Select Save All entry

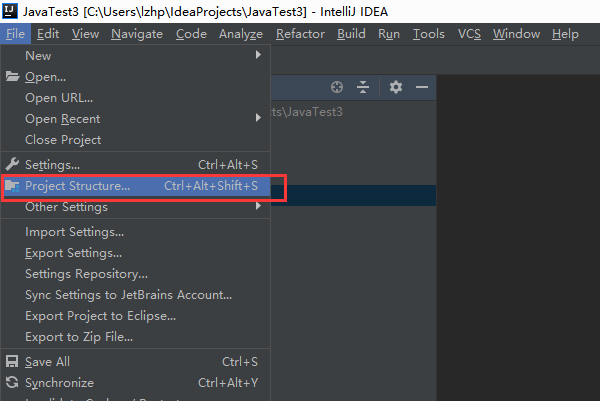(x=135, y=362)
